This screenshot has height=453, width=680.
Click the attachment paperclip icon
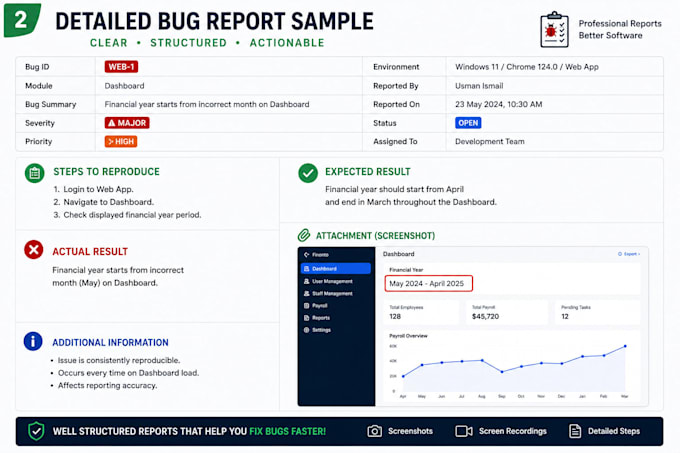[x=304, y=235]
